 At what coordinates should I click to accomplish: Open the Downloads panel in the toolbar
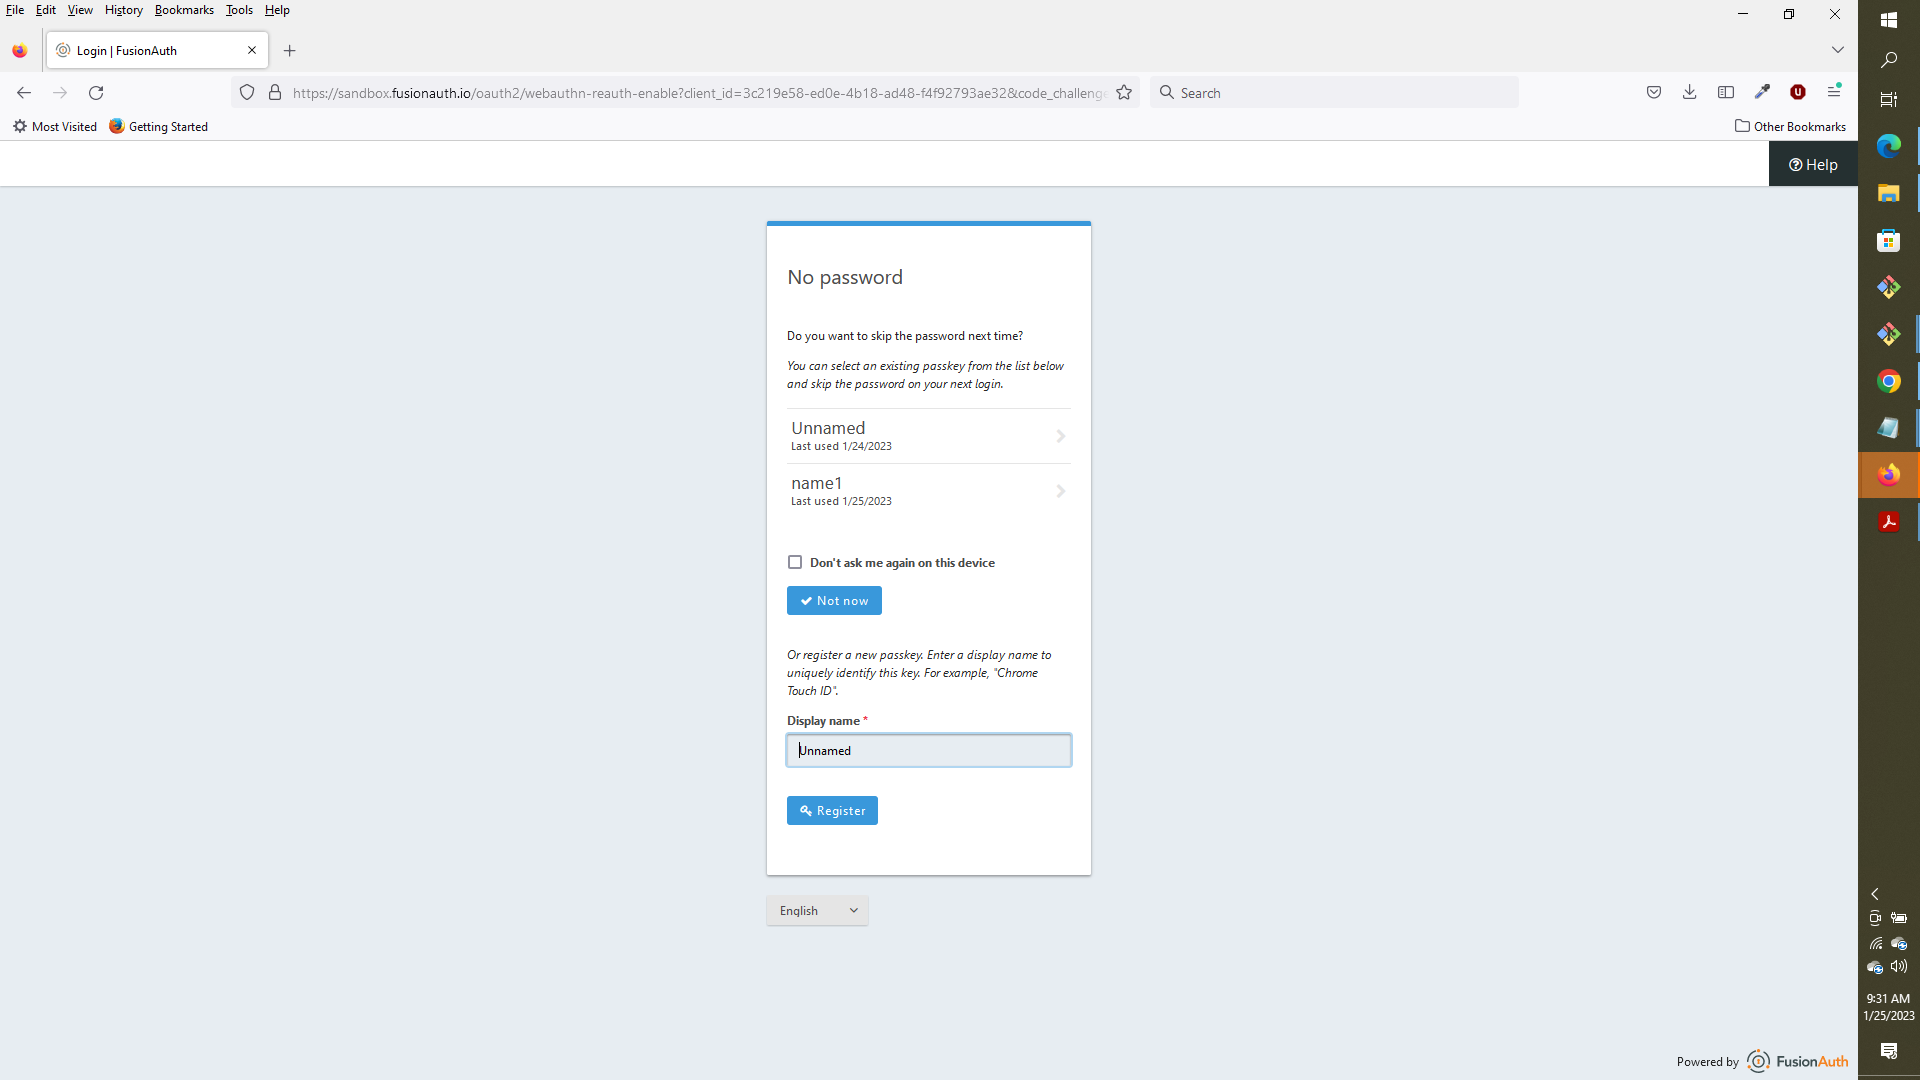click(1690, 92)
